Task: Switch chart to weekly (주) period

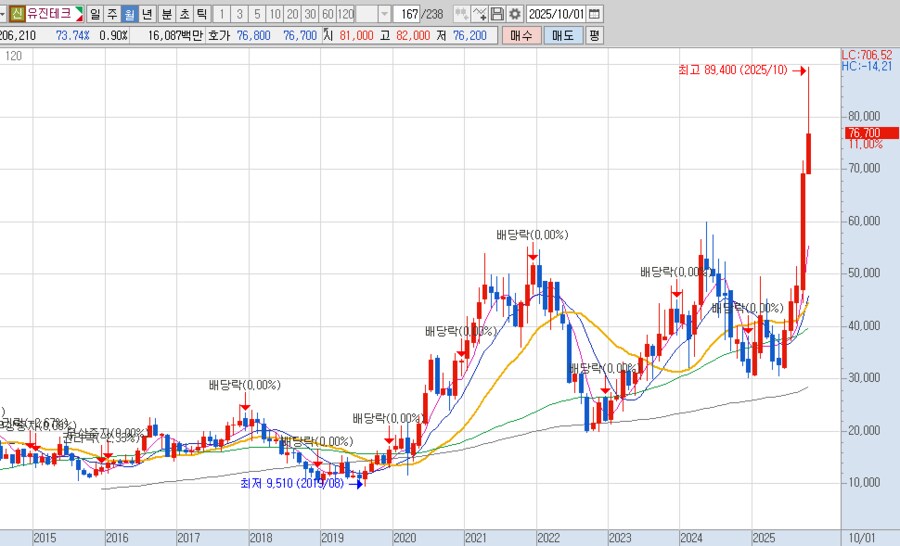Action: 111,14
